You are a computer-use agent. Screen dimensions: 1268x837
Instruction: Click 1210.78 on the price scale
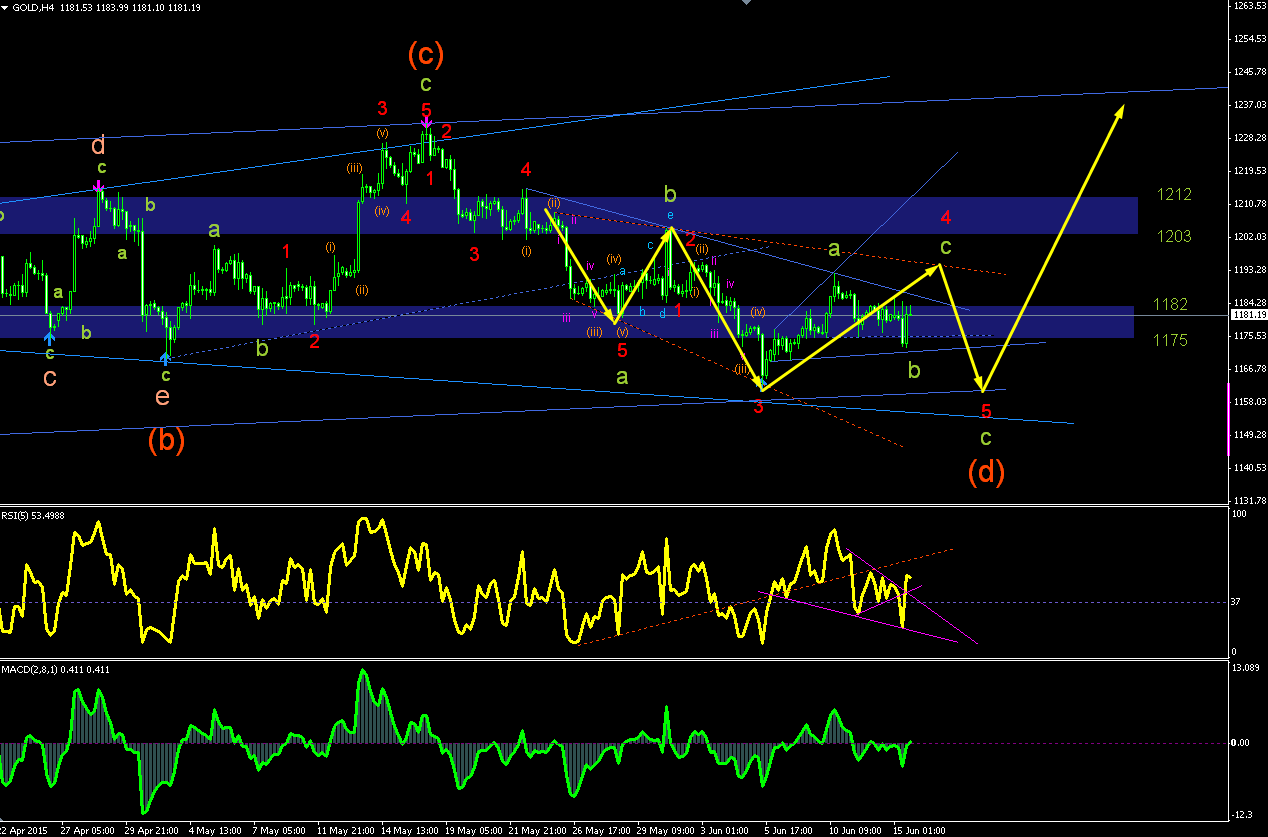[x=1248, y=204]
